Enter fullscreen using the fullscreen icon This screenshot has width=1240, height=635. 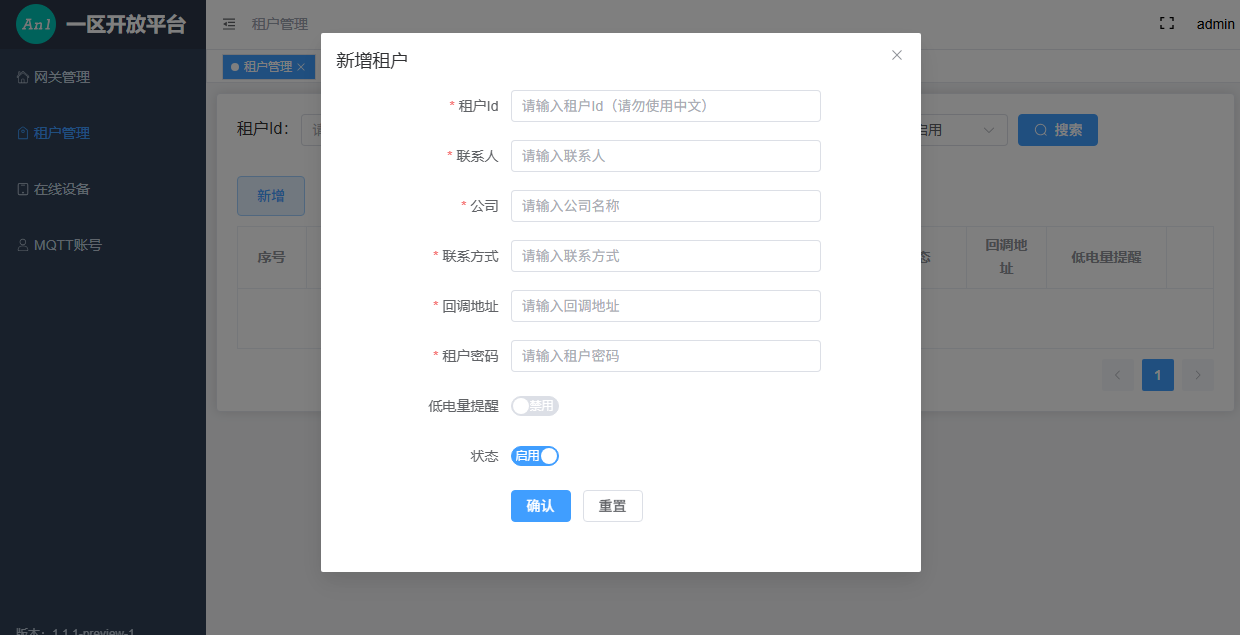(1166, 24)
